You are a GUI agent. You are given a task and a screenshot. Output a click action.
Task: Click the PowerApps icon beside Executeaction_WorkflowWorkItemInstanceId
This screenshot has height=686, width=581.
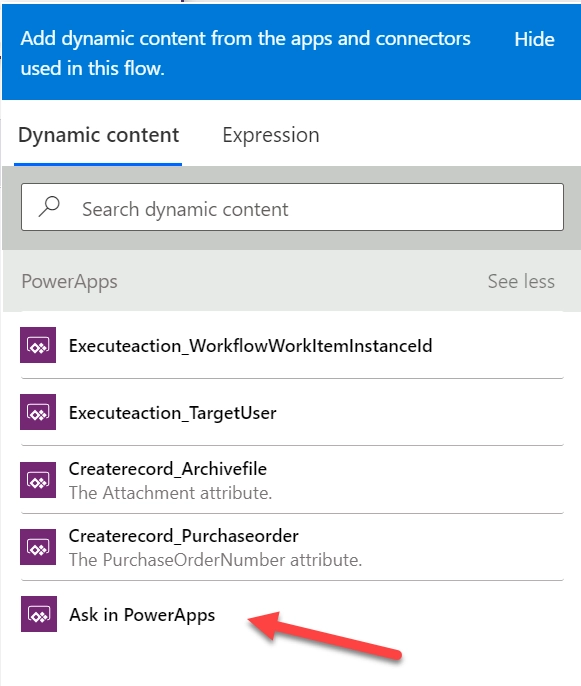[38, 345]
